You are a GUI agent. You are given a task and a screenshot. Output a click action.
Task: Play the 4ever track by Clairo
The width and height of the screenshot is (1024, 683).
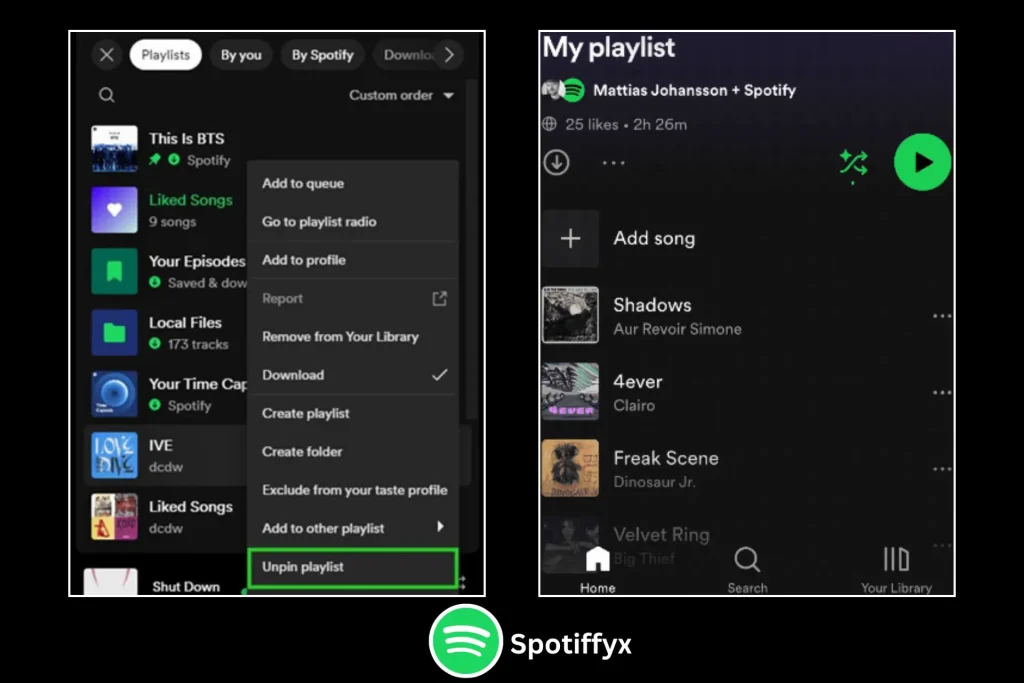pos(637,381)
